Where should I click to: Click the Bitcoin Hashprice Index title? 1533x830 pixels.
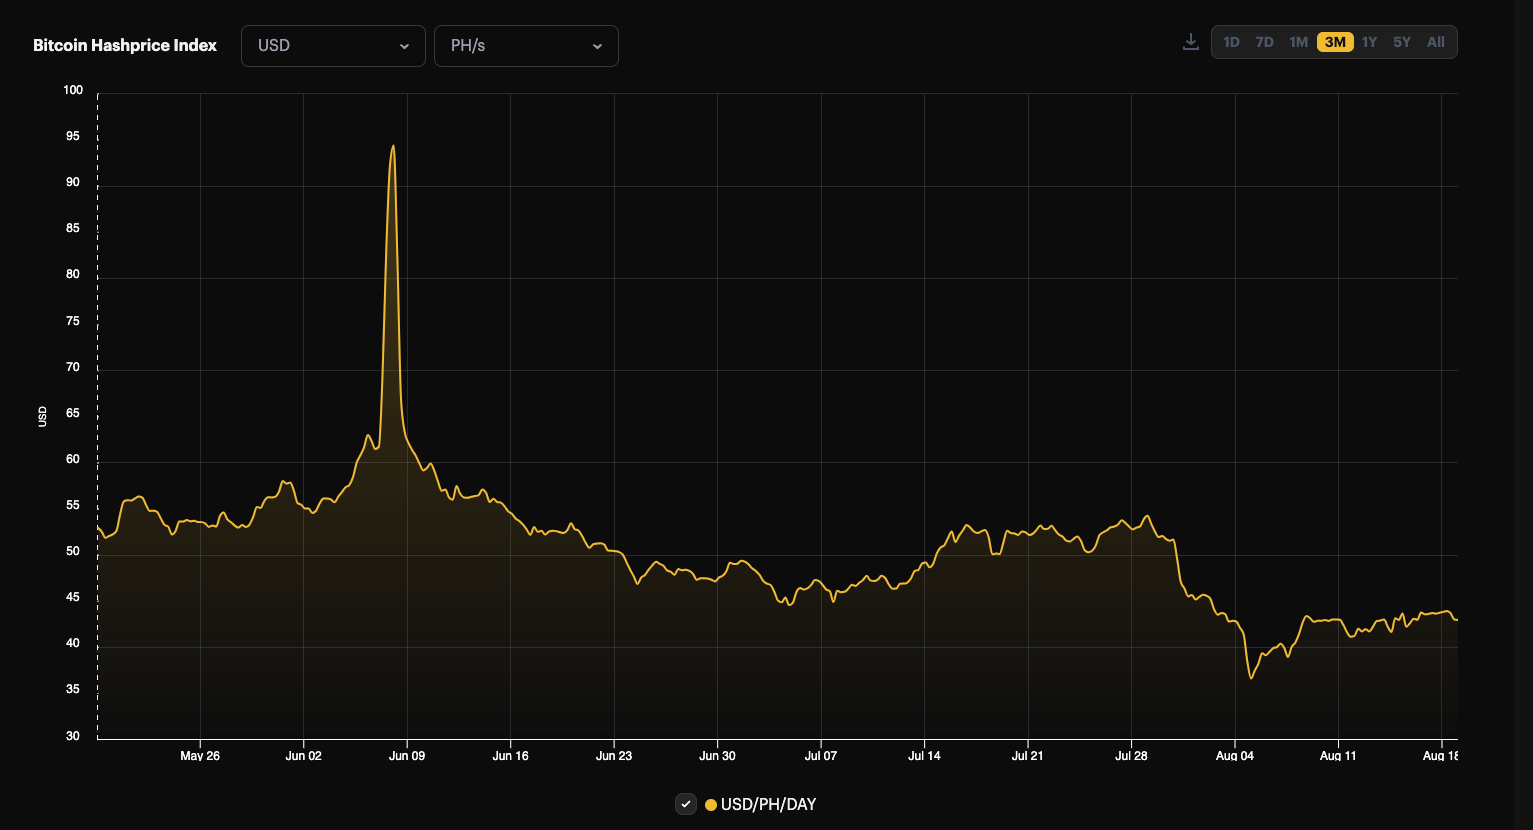tap(124, 45)
